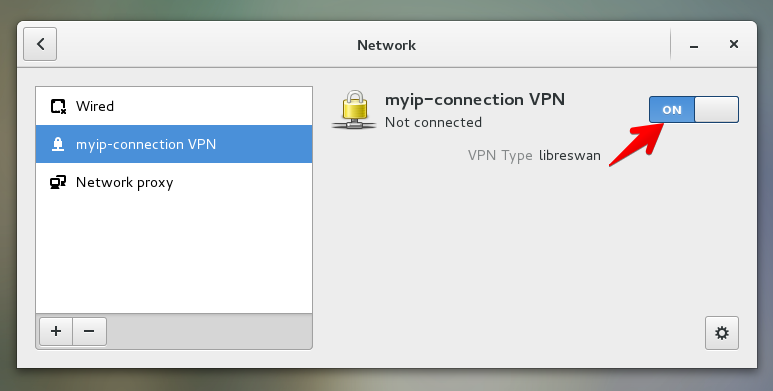The height and width of the screenshot is (391, 773).
Task: Select Wired in the network list
Action: point(174,106)
